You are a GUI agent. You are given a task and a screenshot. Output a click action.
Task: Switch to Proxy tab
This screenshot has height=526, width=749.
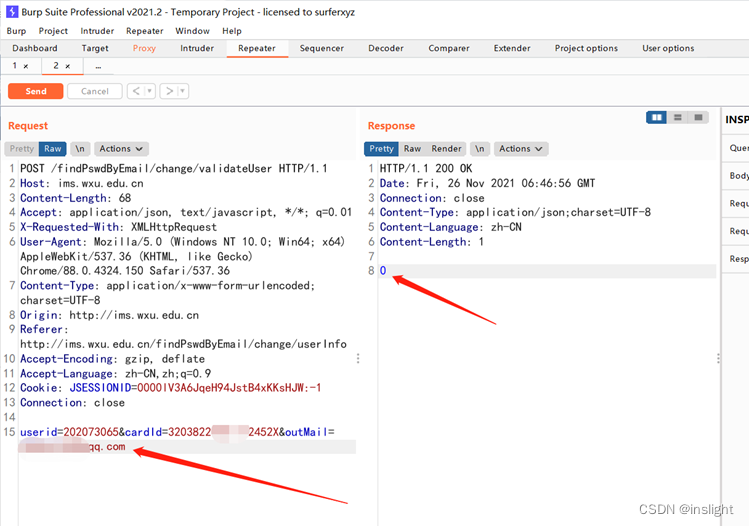144,48
